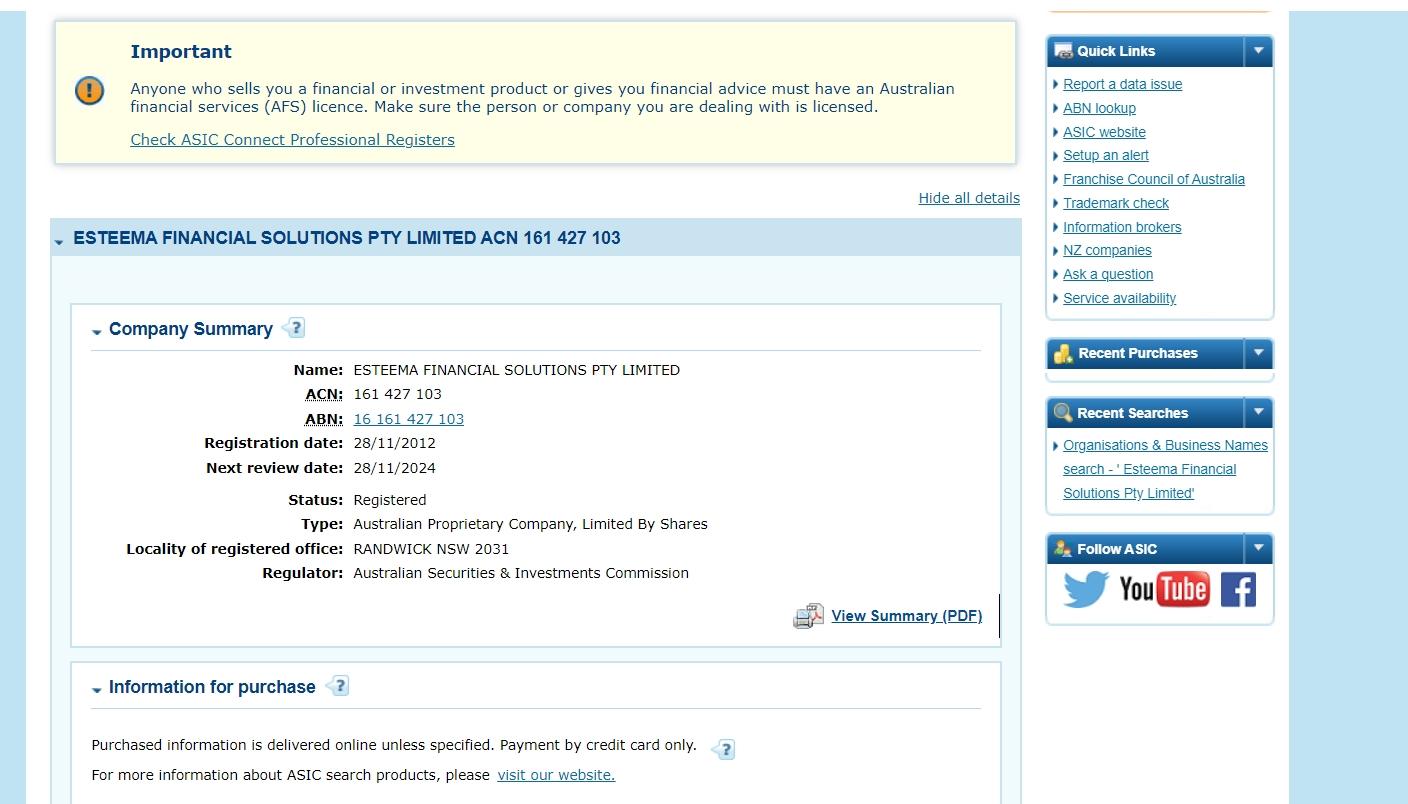Click the orange exclamation Important icon
The image size is (1408, 804).
point(90,91)
